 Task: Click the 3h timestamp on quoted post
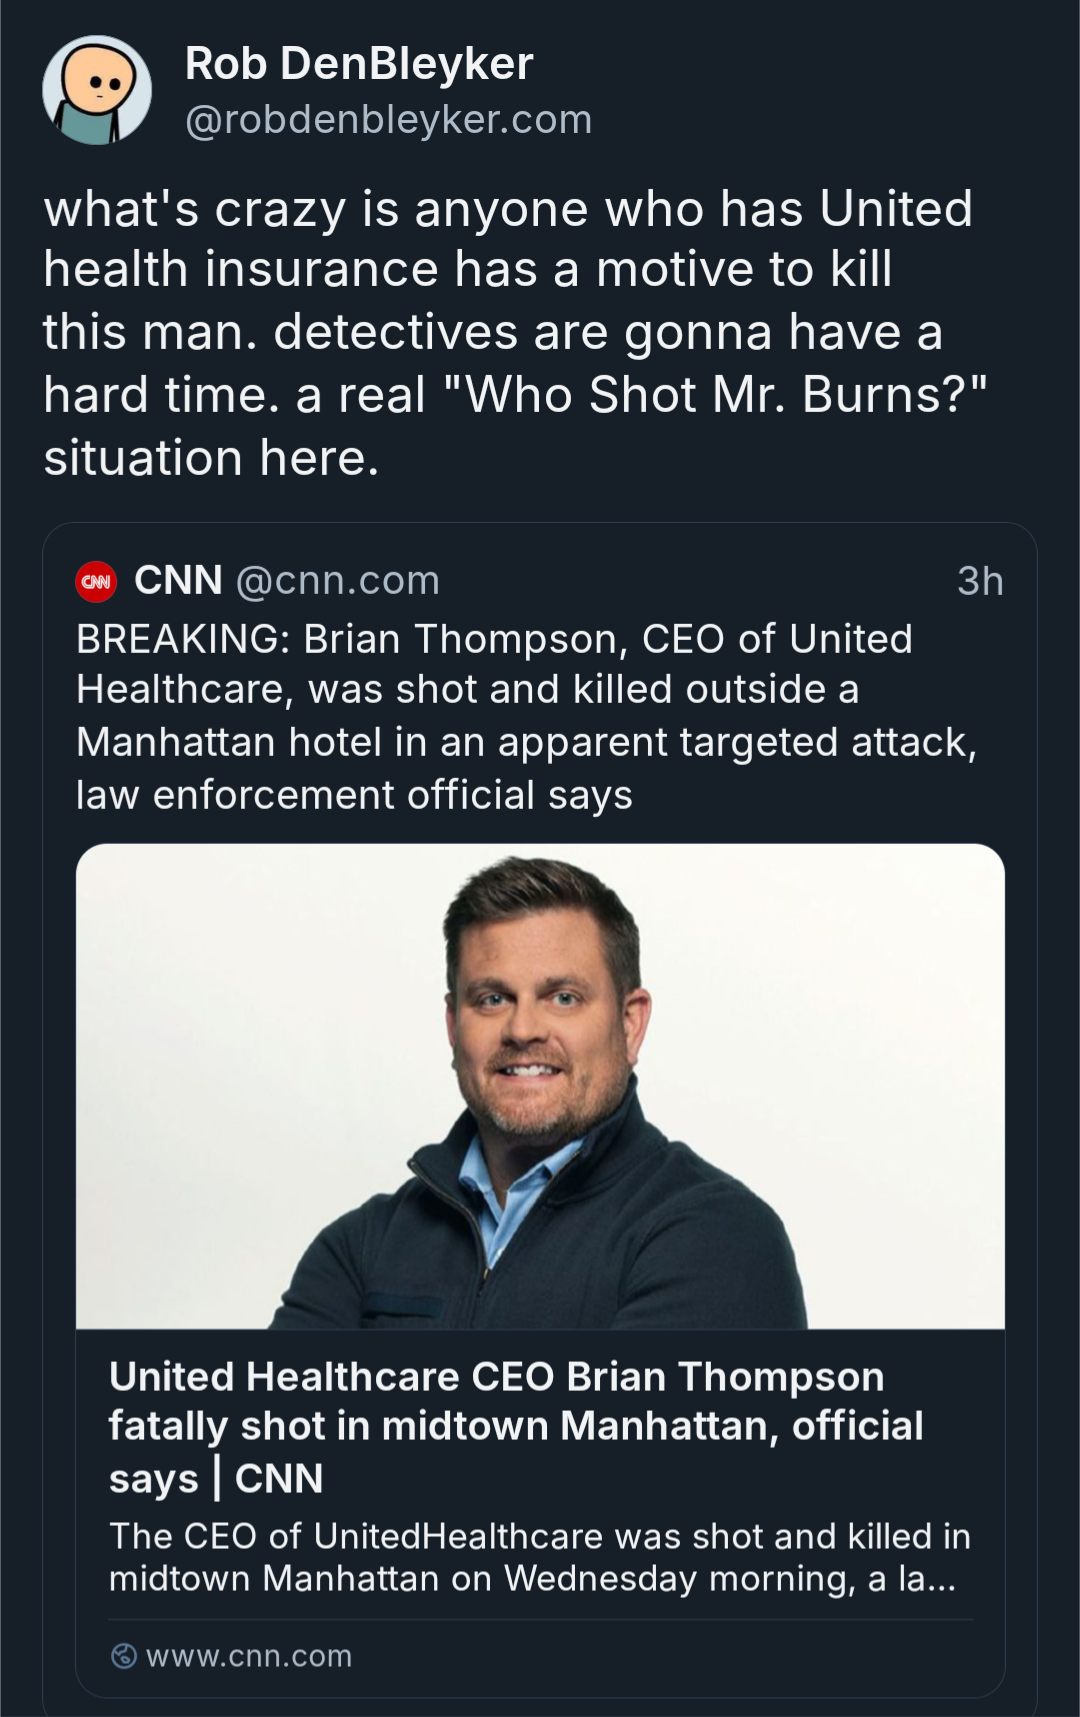coord(979,581)
